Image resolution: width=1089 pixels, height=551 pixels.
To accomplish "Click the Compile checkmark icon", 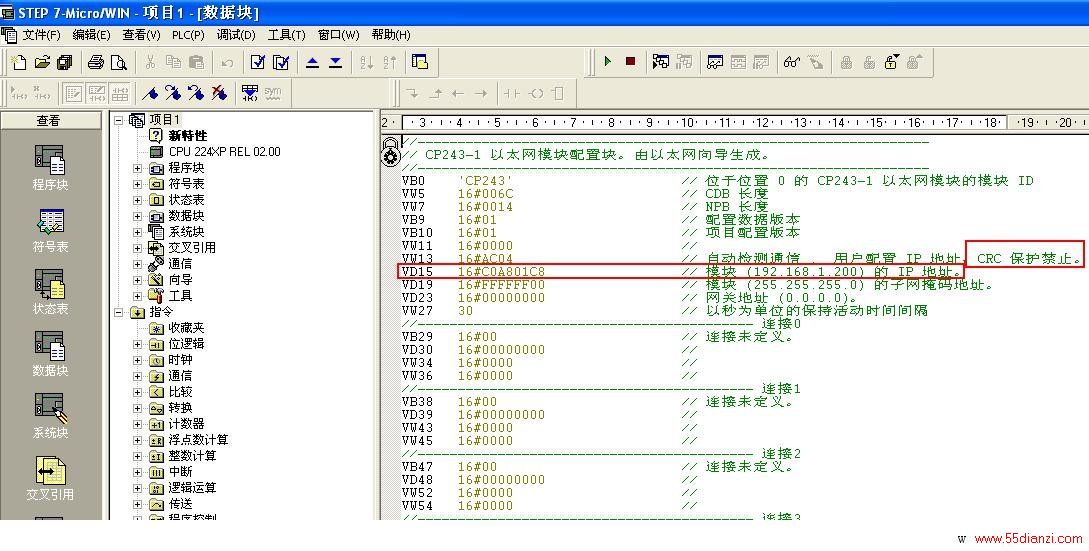I will click(x=258, y=63).
